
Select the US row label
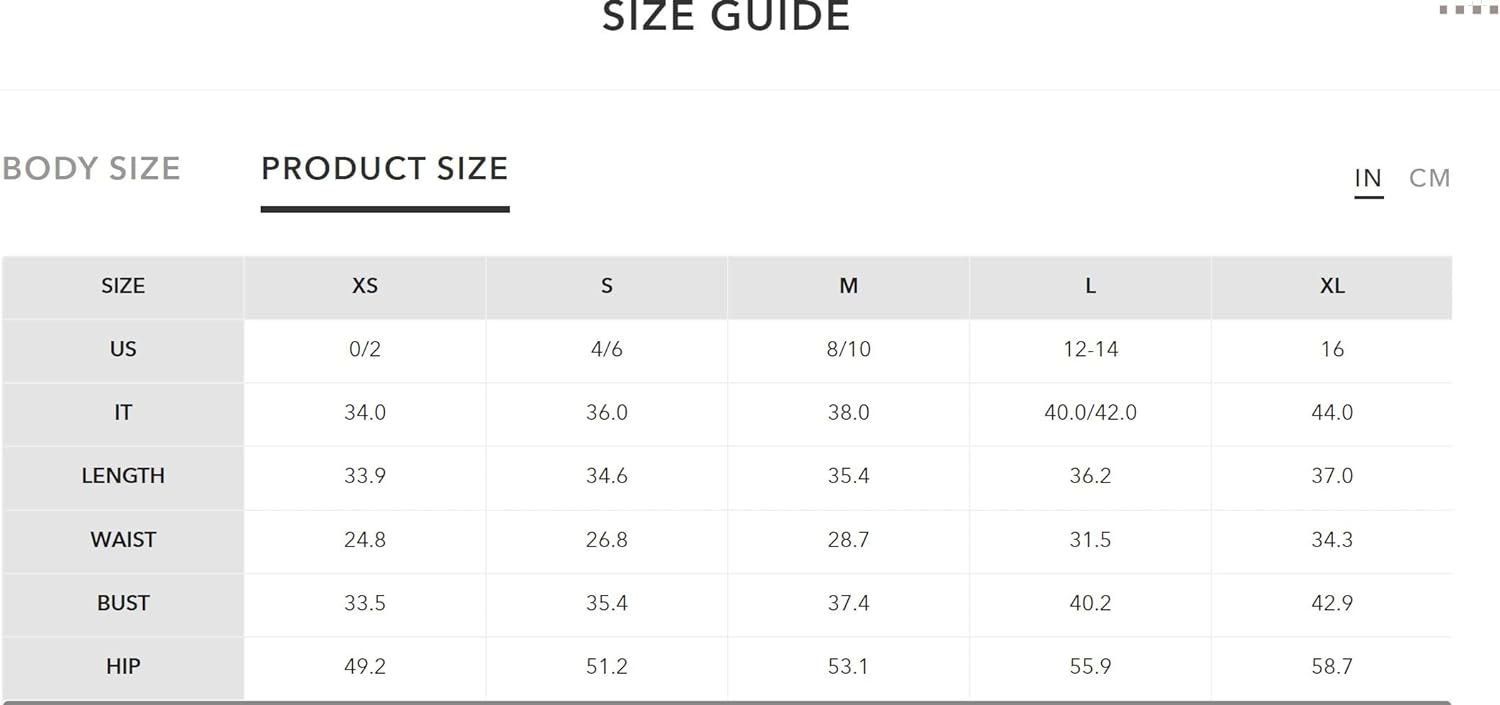click(x=123, y=350)
